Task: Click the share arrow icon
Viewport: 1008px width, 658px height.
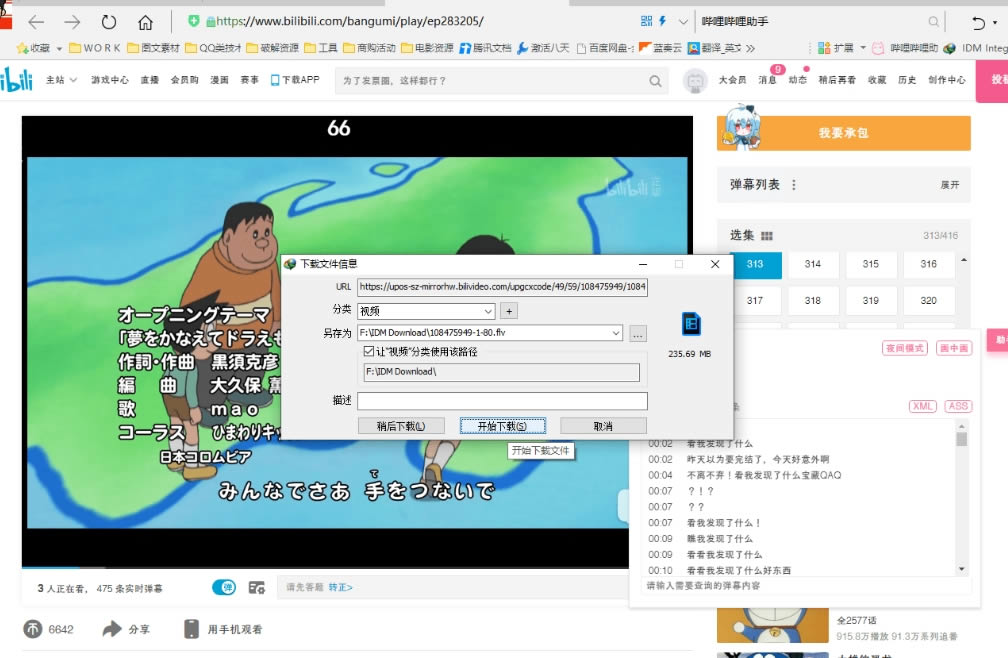Action: click(x=112, y=628)
